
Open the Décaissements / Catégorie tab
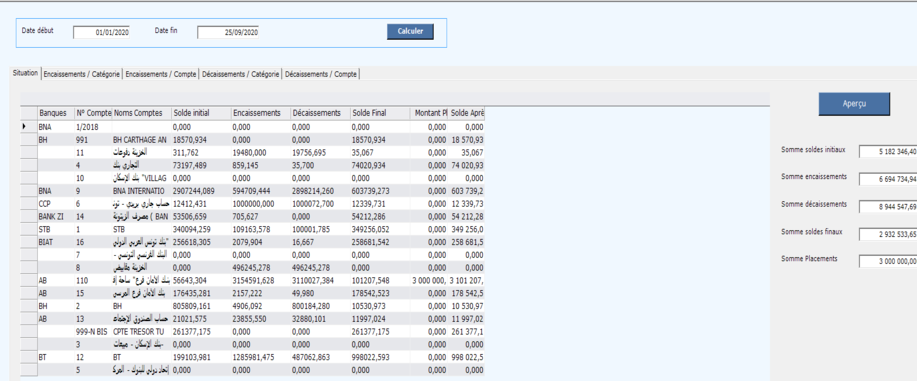240,74
